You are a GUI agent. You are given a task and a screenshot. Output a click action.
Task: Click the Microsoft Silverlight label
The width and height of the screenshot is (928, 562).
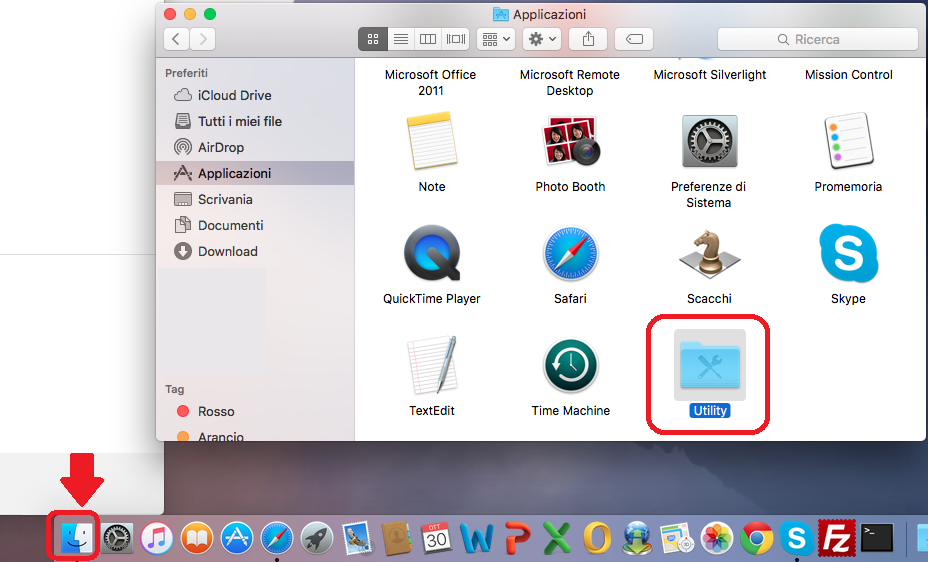click(x=710, y=75)
